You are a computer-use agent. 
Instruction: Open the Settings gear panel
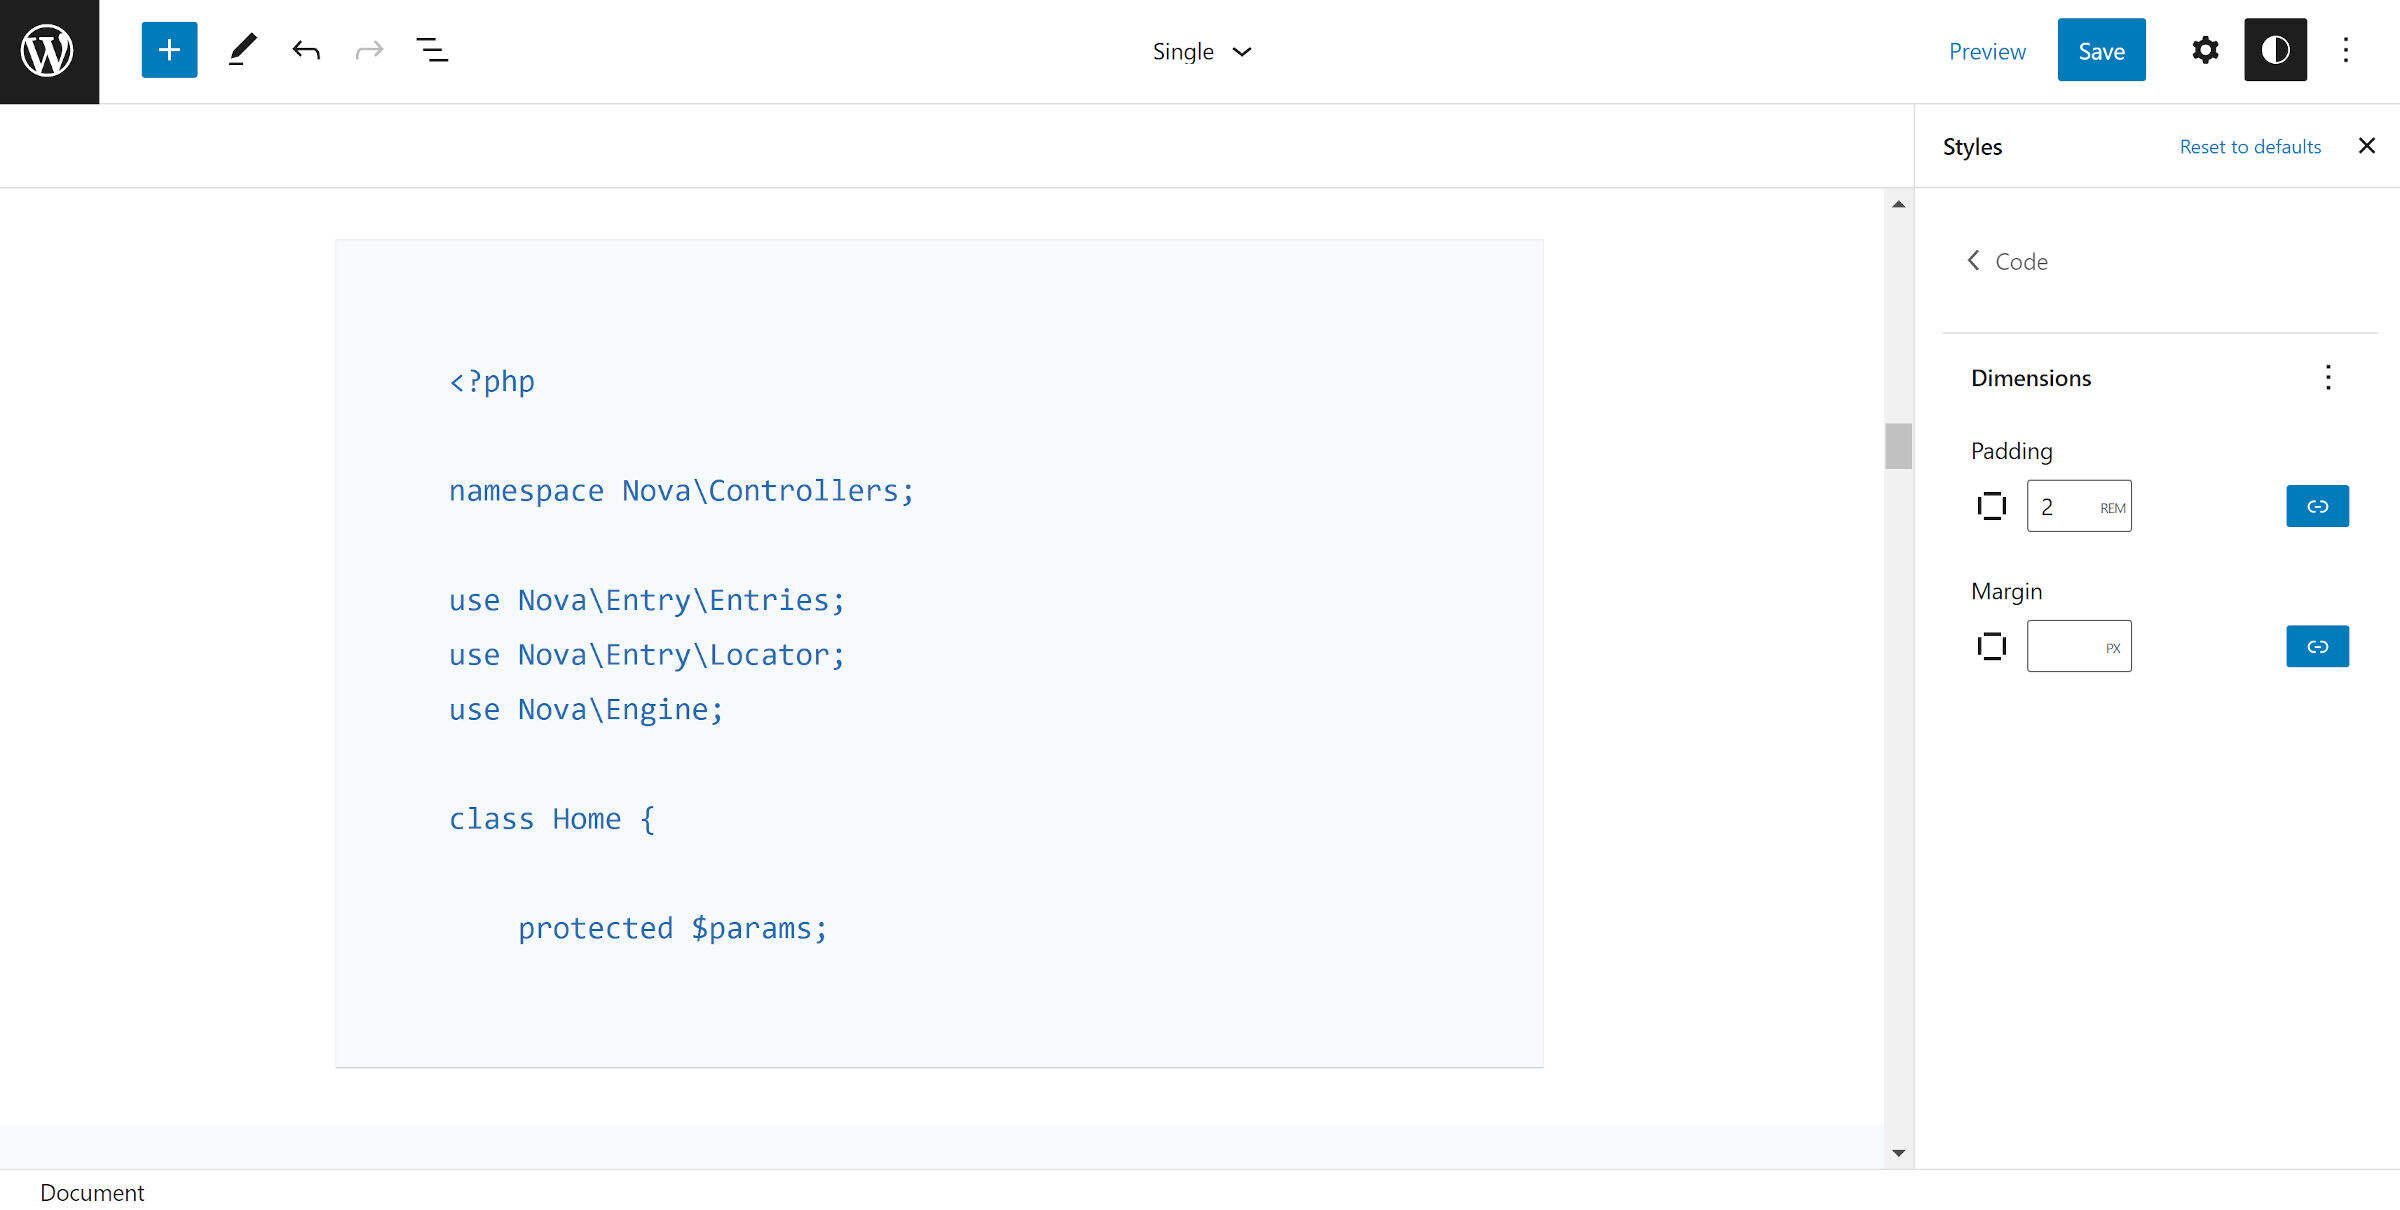tap(2204, 50)
